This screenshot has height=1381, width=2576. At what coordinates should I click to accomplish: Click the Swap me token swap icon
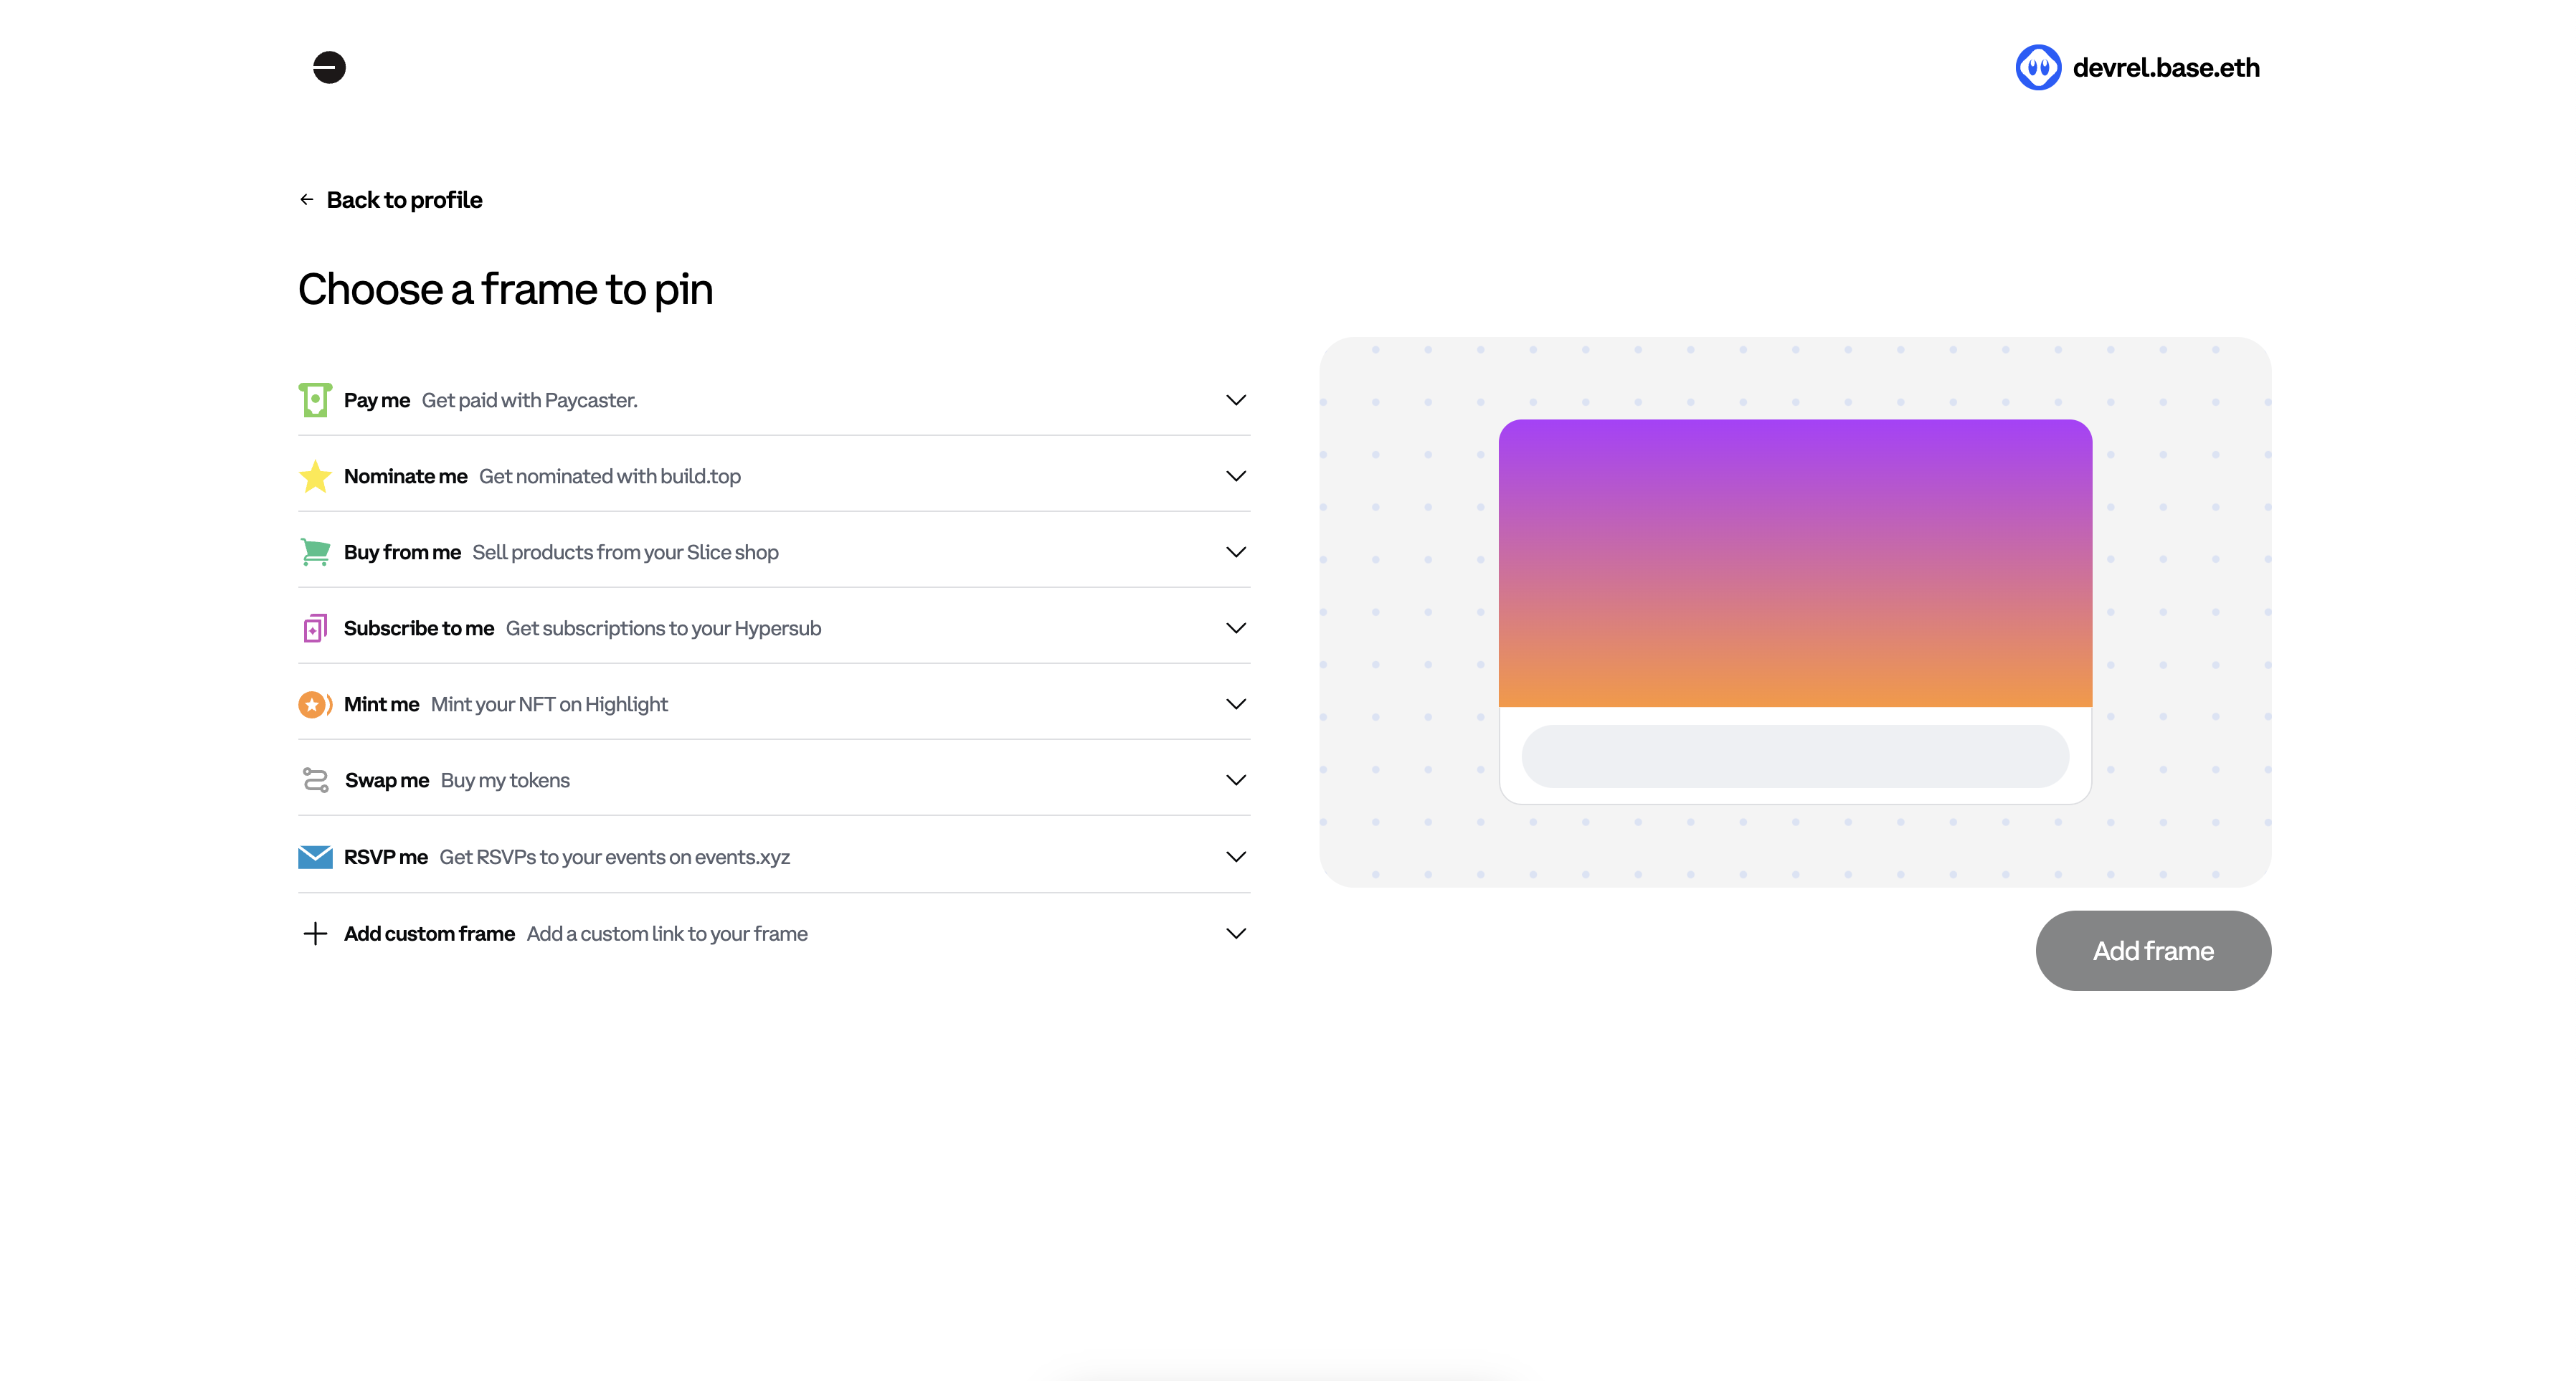pos(315,779)
